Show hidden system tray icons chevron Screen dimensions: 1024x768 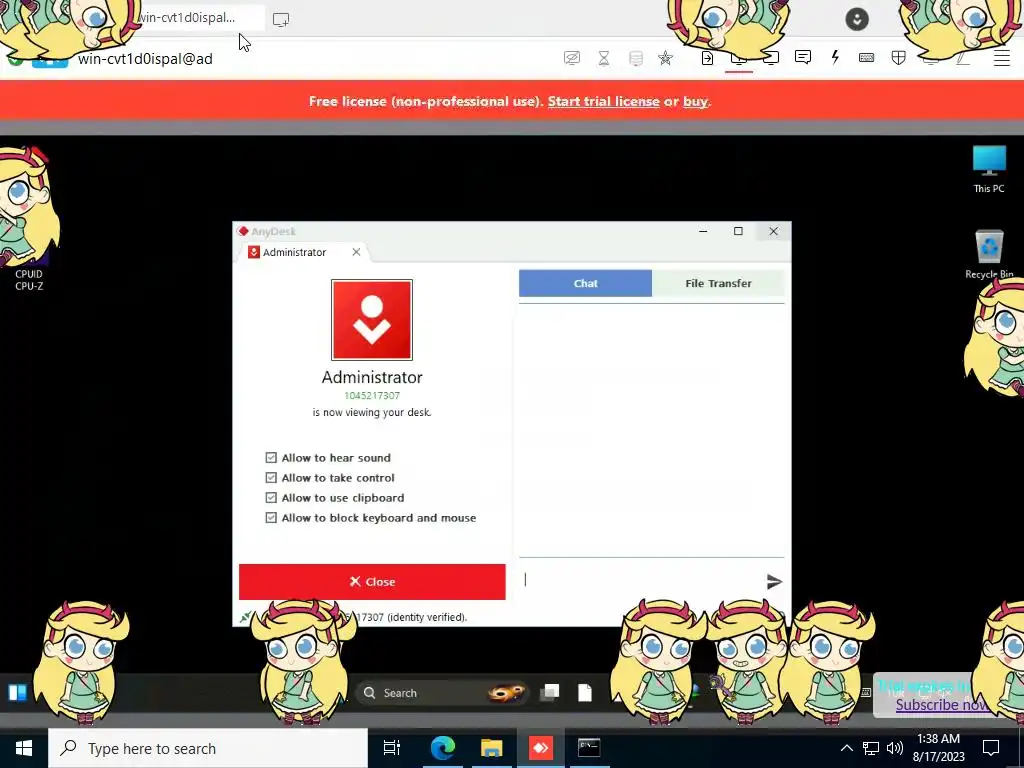(x=846, y=748)
